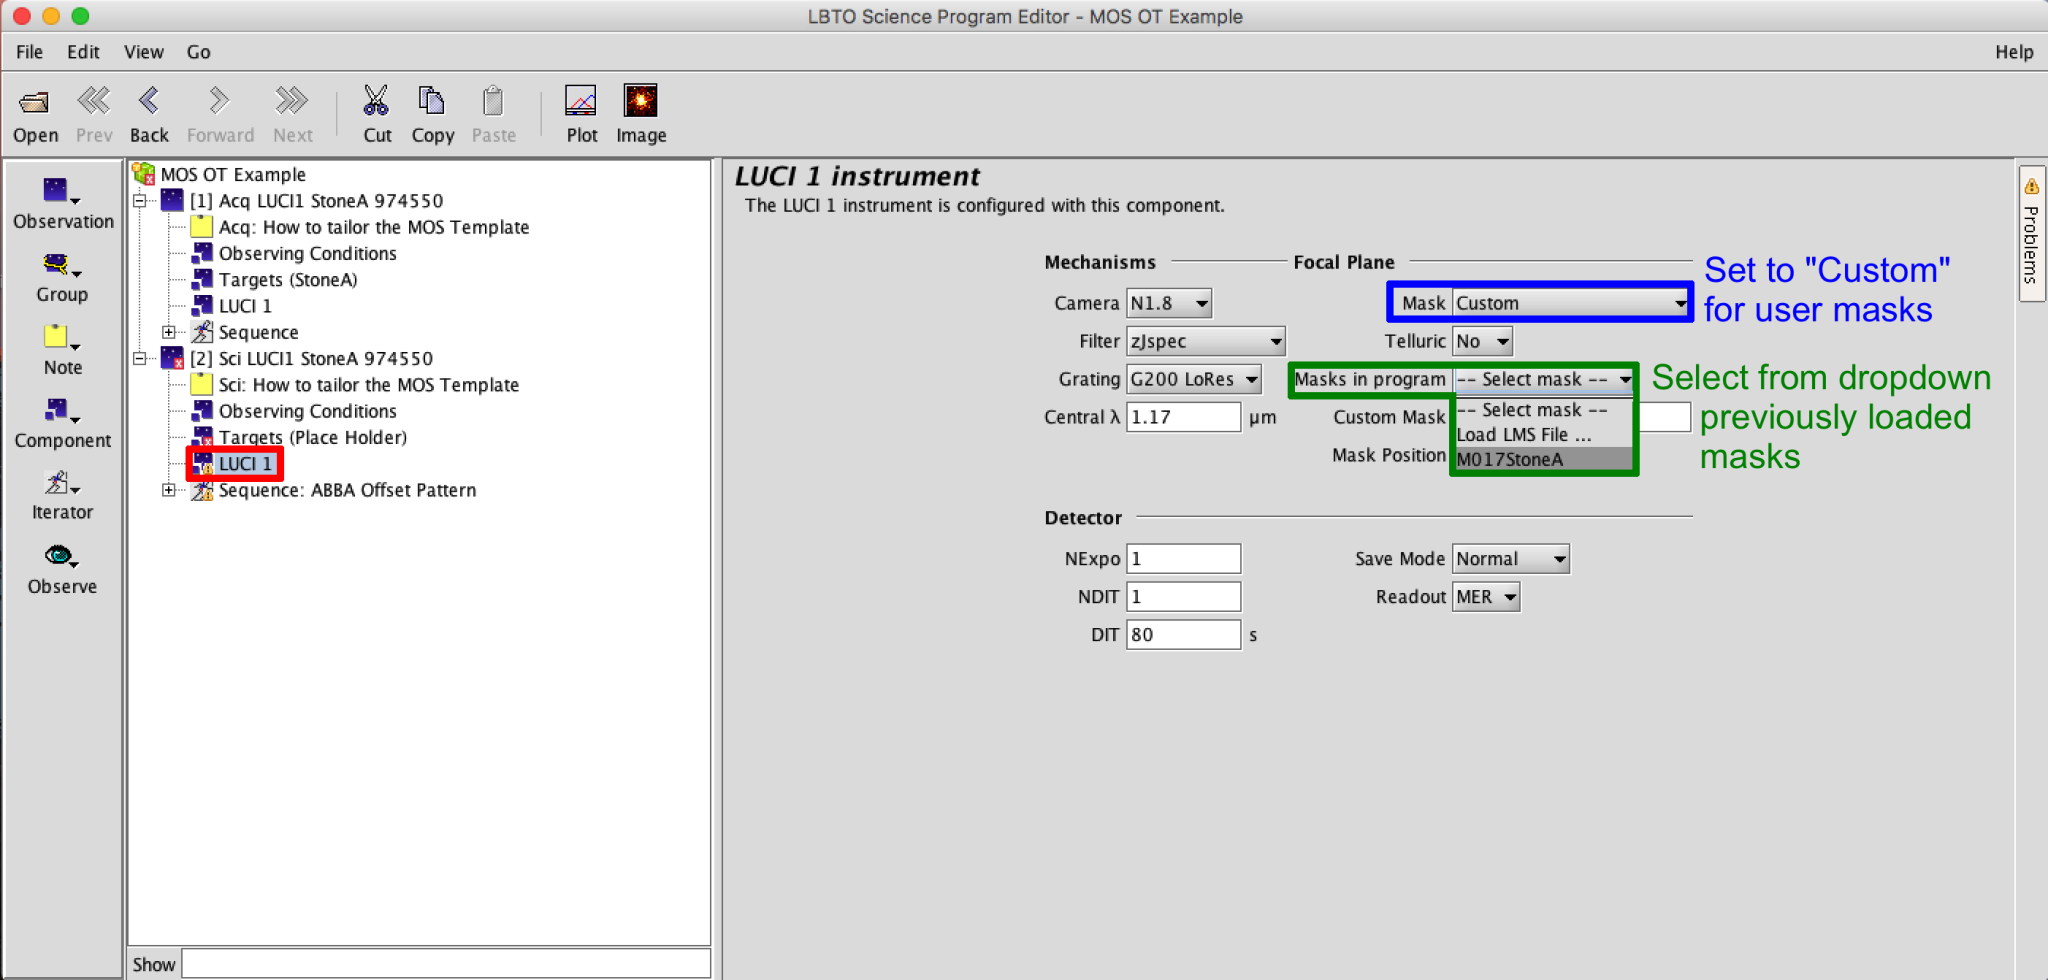Select note Sci: How to tailor the MOS Template
The height and width of the screenshot is (980, 2048).
point(369,385)
